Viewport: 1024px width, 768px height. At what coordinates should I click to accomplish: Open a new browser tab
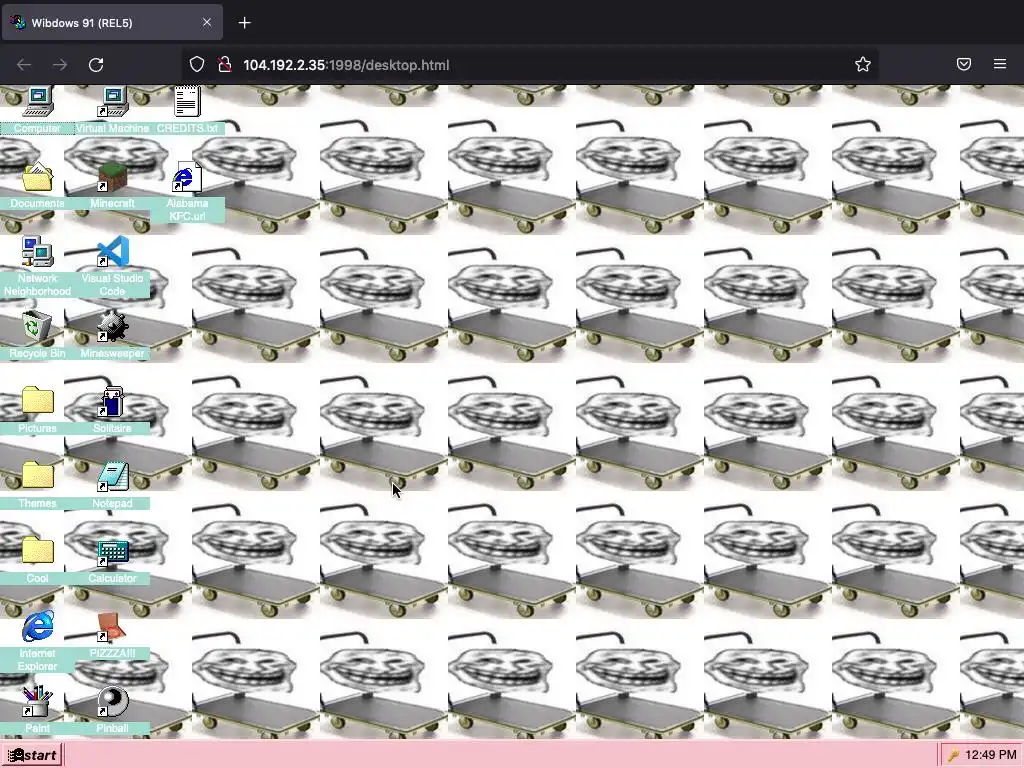coord(244,23)
